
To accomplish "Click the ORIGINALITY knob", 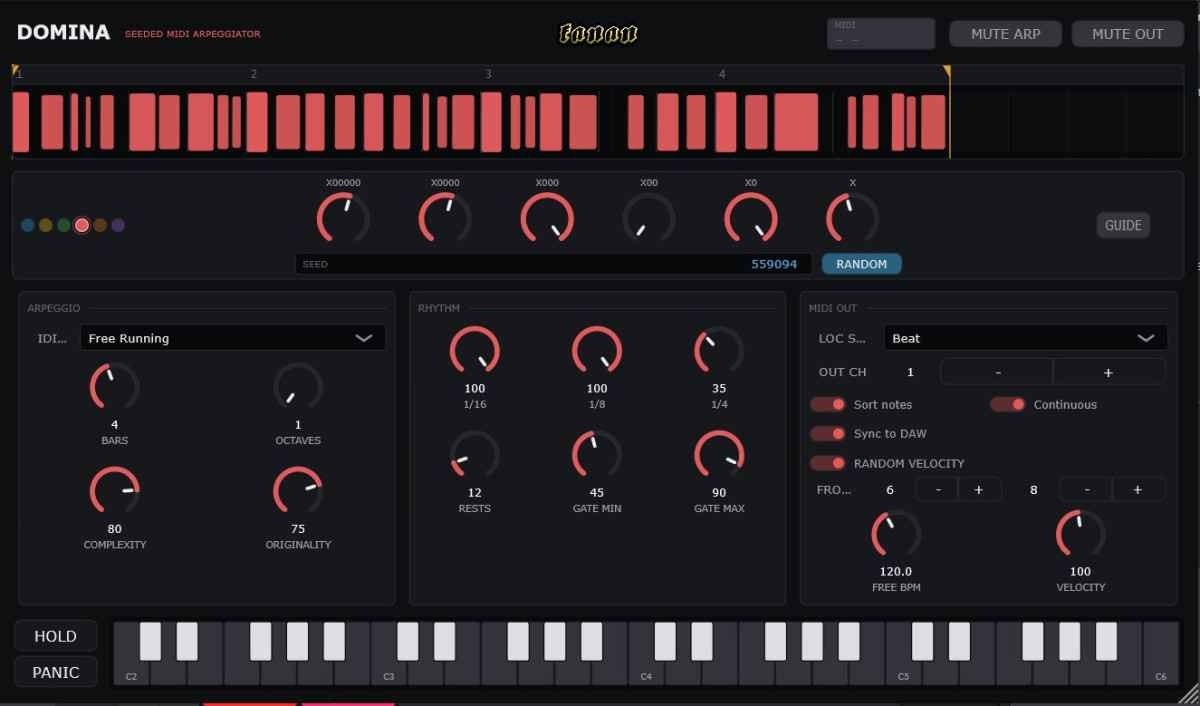I will [298, 491].
